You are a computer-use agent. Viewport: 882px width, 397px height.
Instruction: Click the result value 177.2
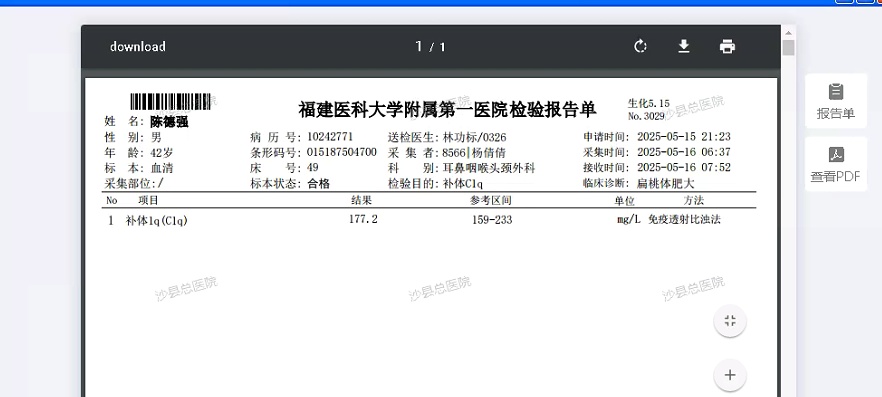(x=363, y=219)
